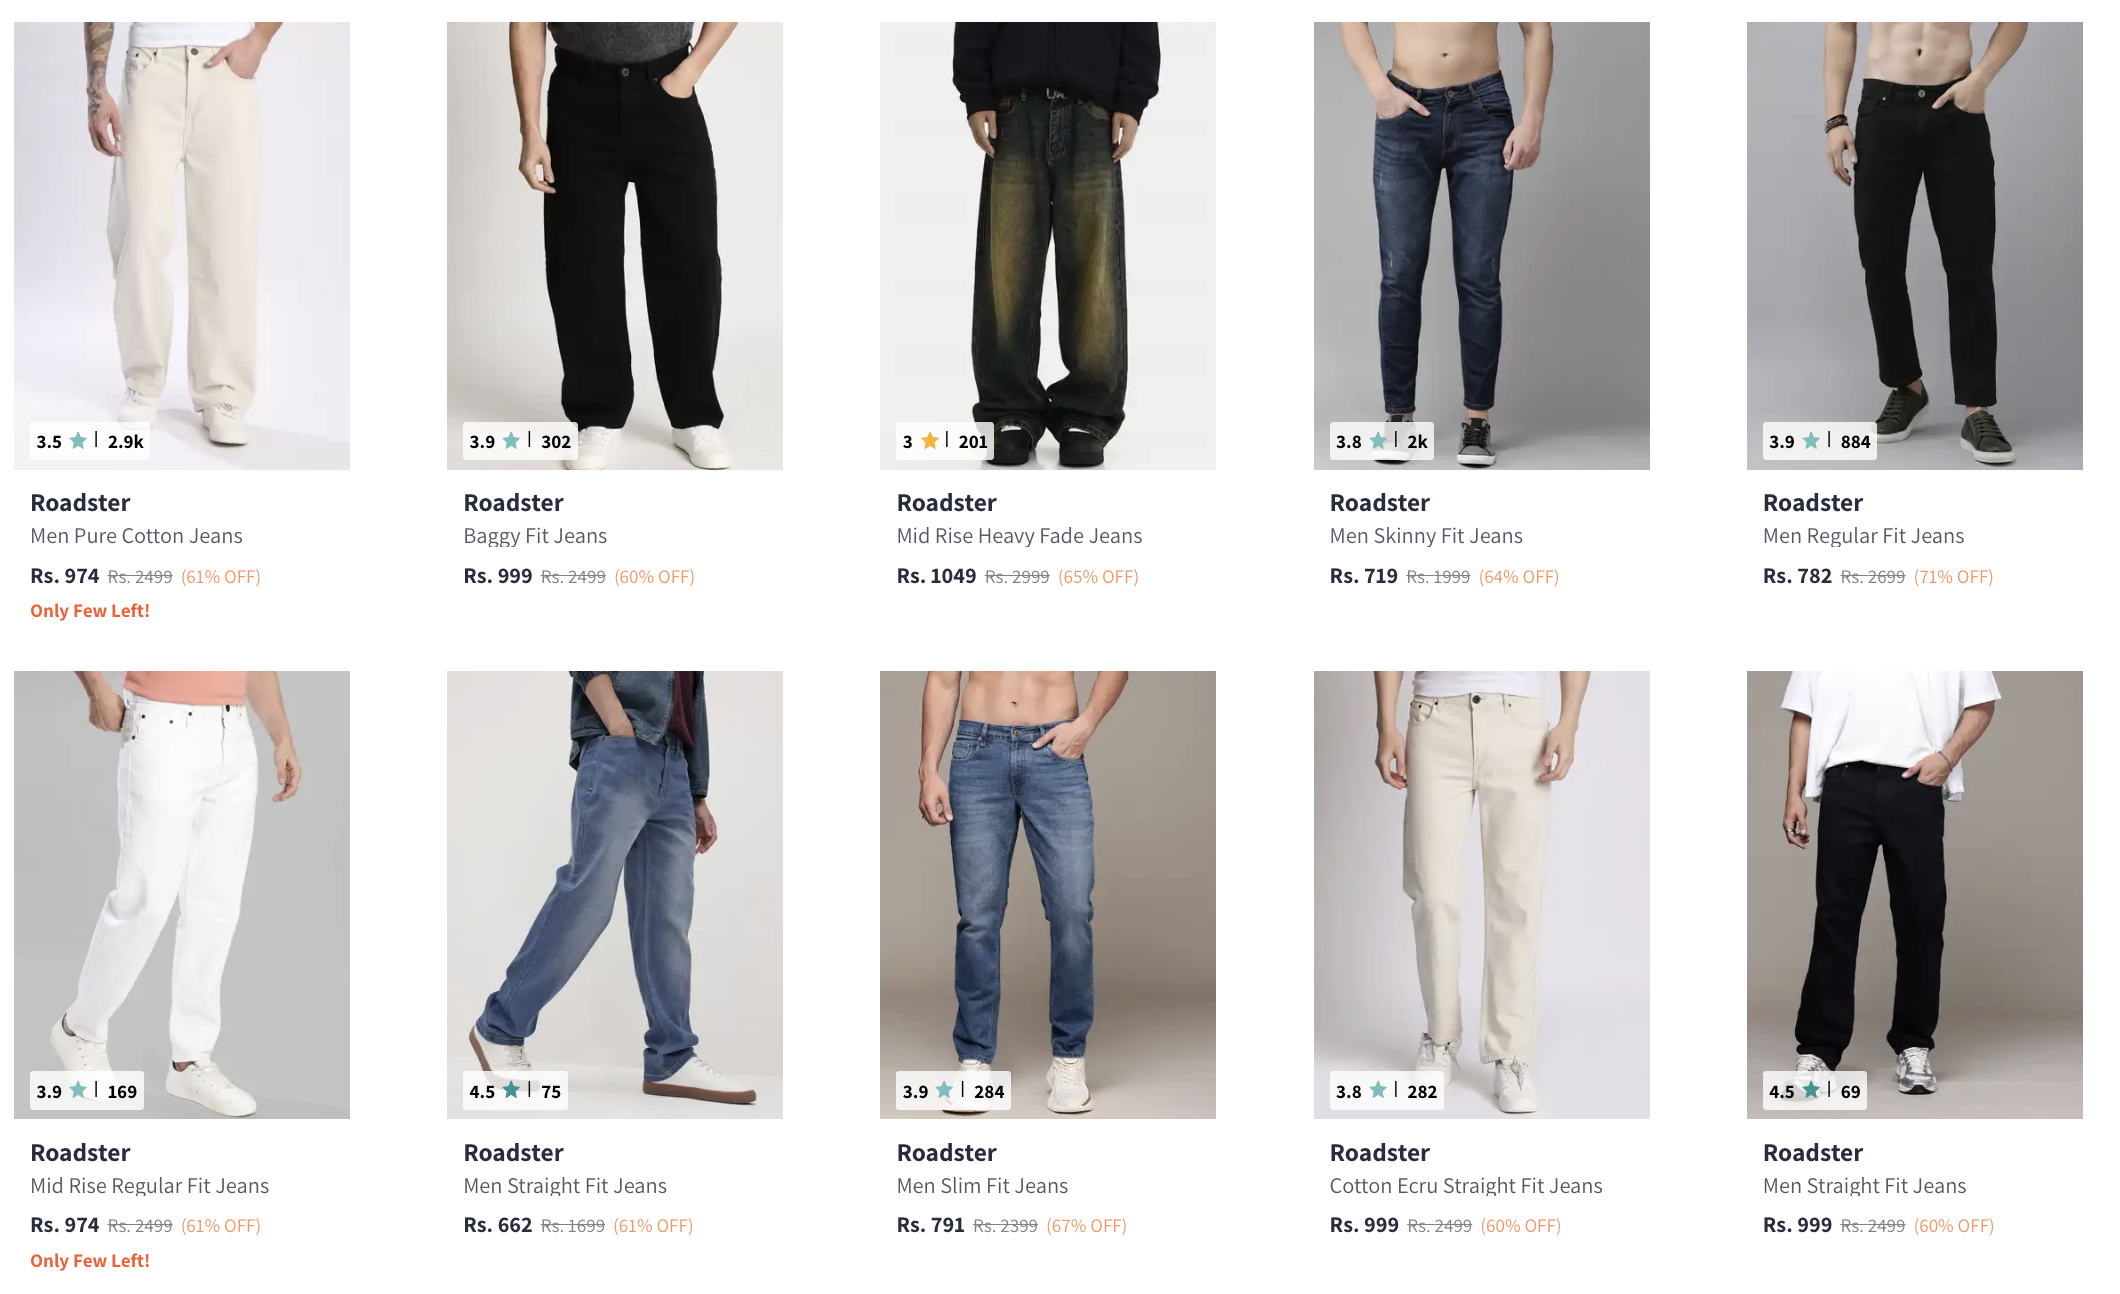The width and height of the screenshot is (2120, 1294).
Task: Click the yellow star on the 201-ratings badge
Action: coord(930,441)
